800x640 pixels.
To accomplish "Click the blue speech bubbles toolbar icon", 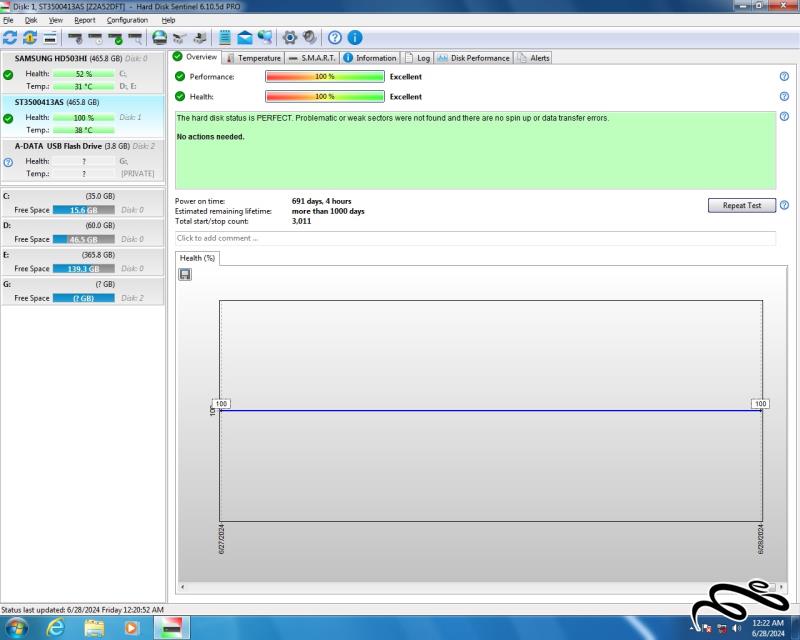I will pos(265,37).
